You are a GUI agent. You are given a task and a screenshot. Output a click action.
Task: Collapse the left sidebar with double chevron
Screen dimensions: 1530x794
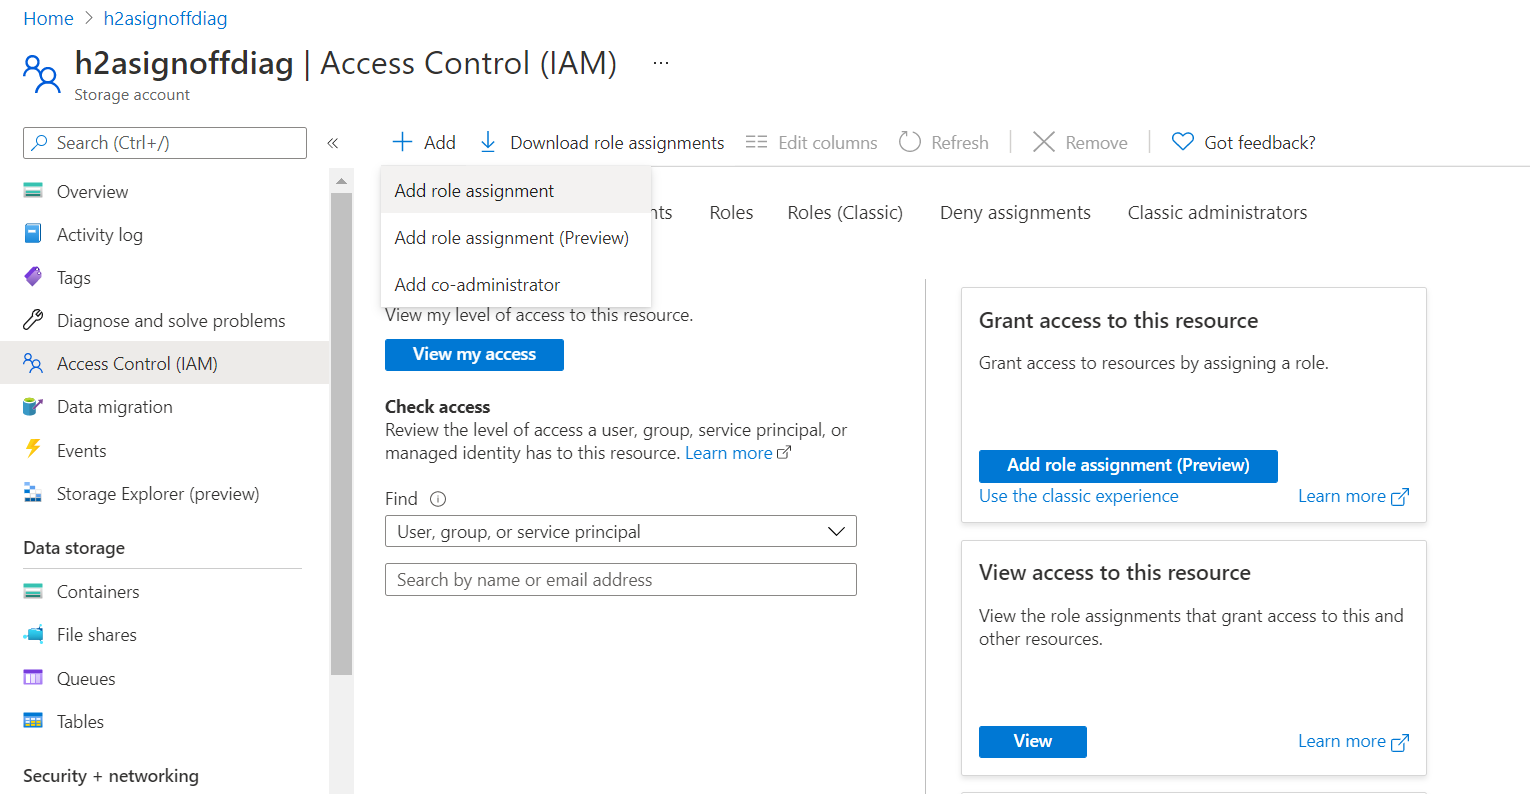[333, 143]
